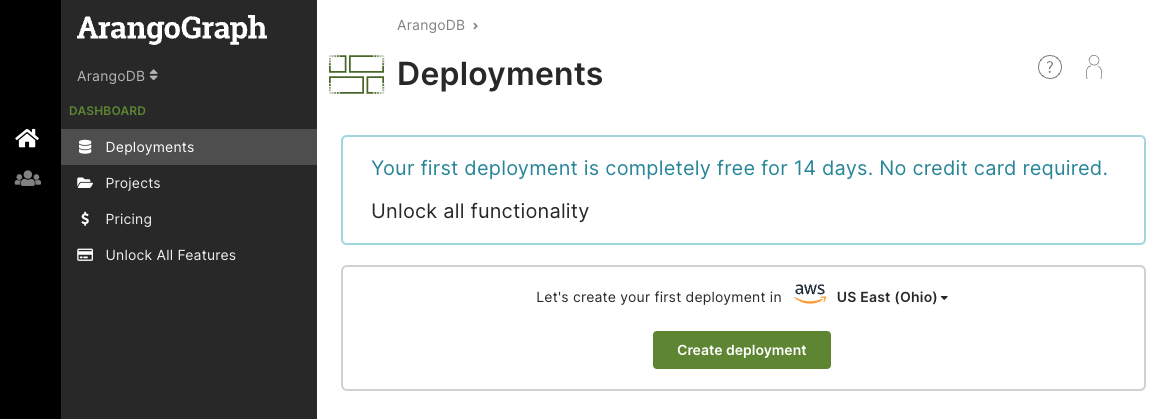The height and width of the screenshot is (419, 1170).
Task: Click the Deployments page heading
Action: [500, 75]
